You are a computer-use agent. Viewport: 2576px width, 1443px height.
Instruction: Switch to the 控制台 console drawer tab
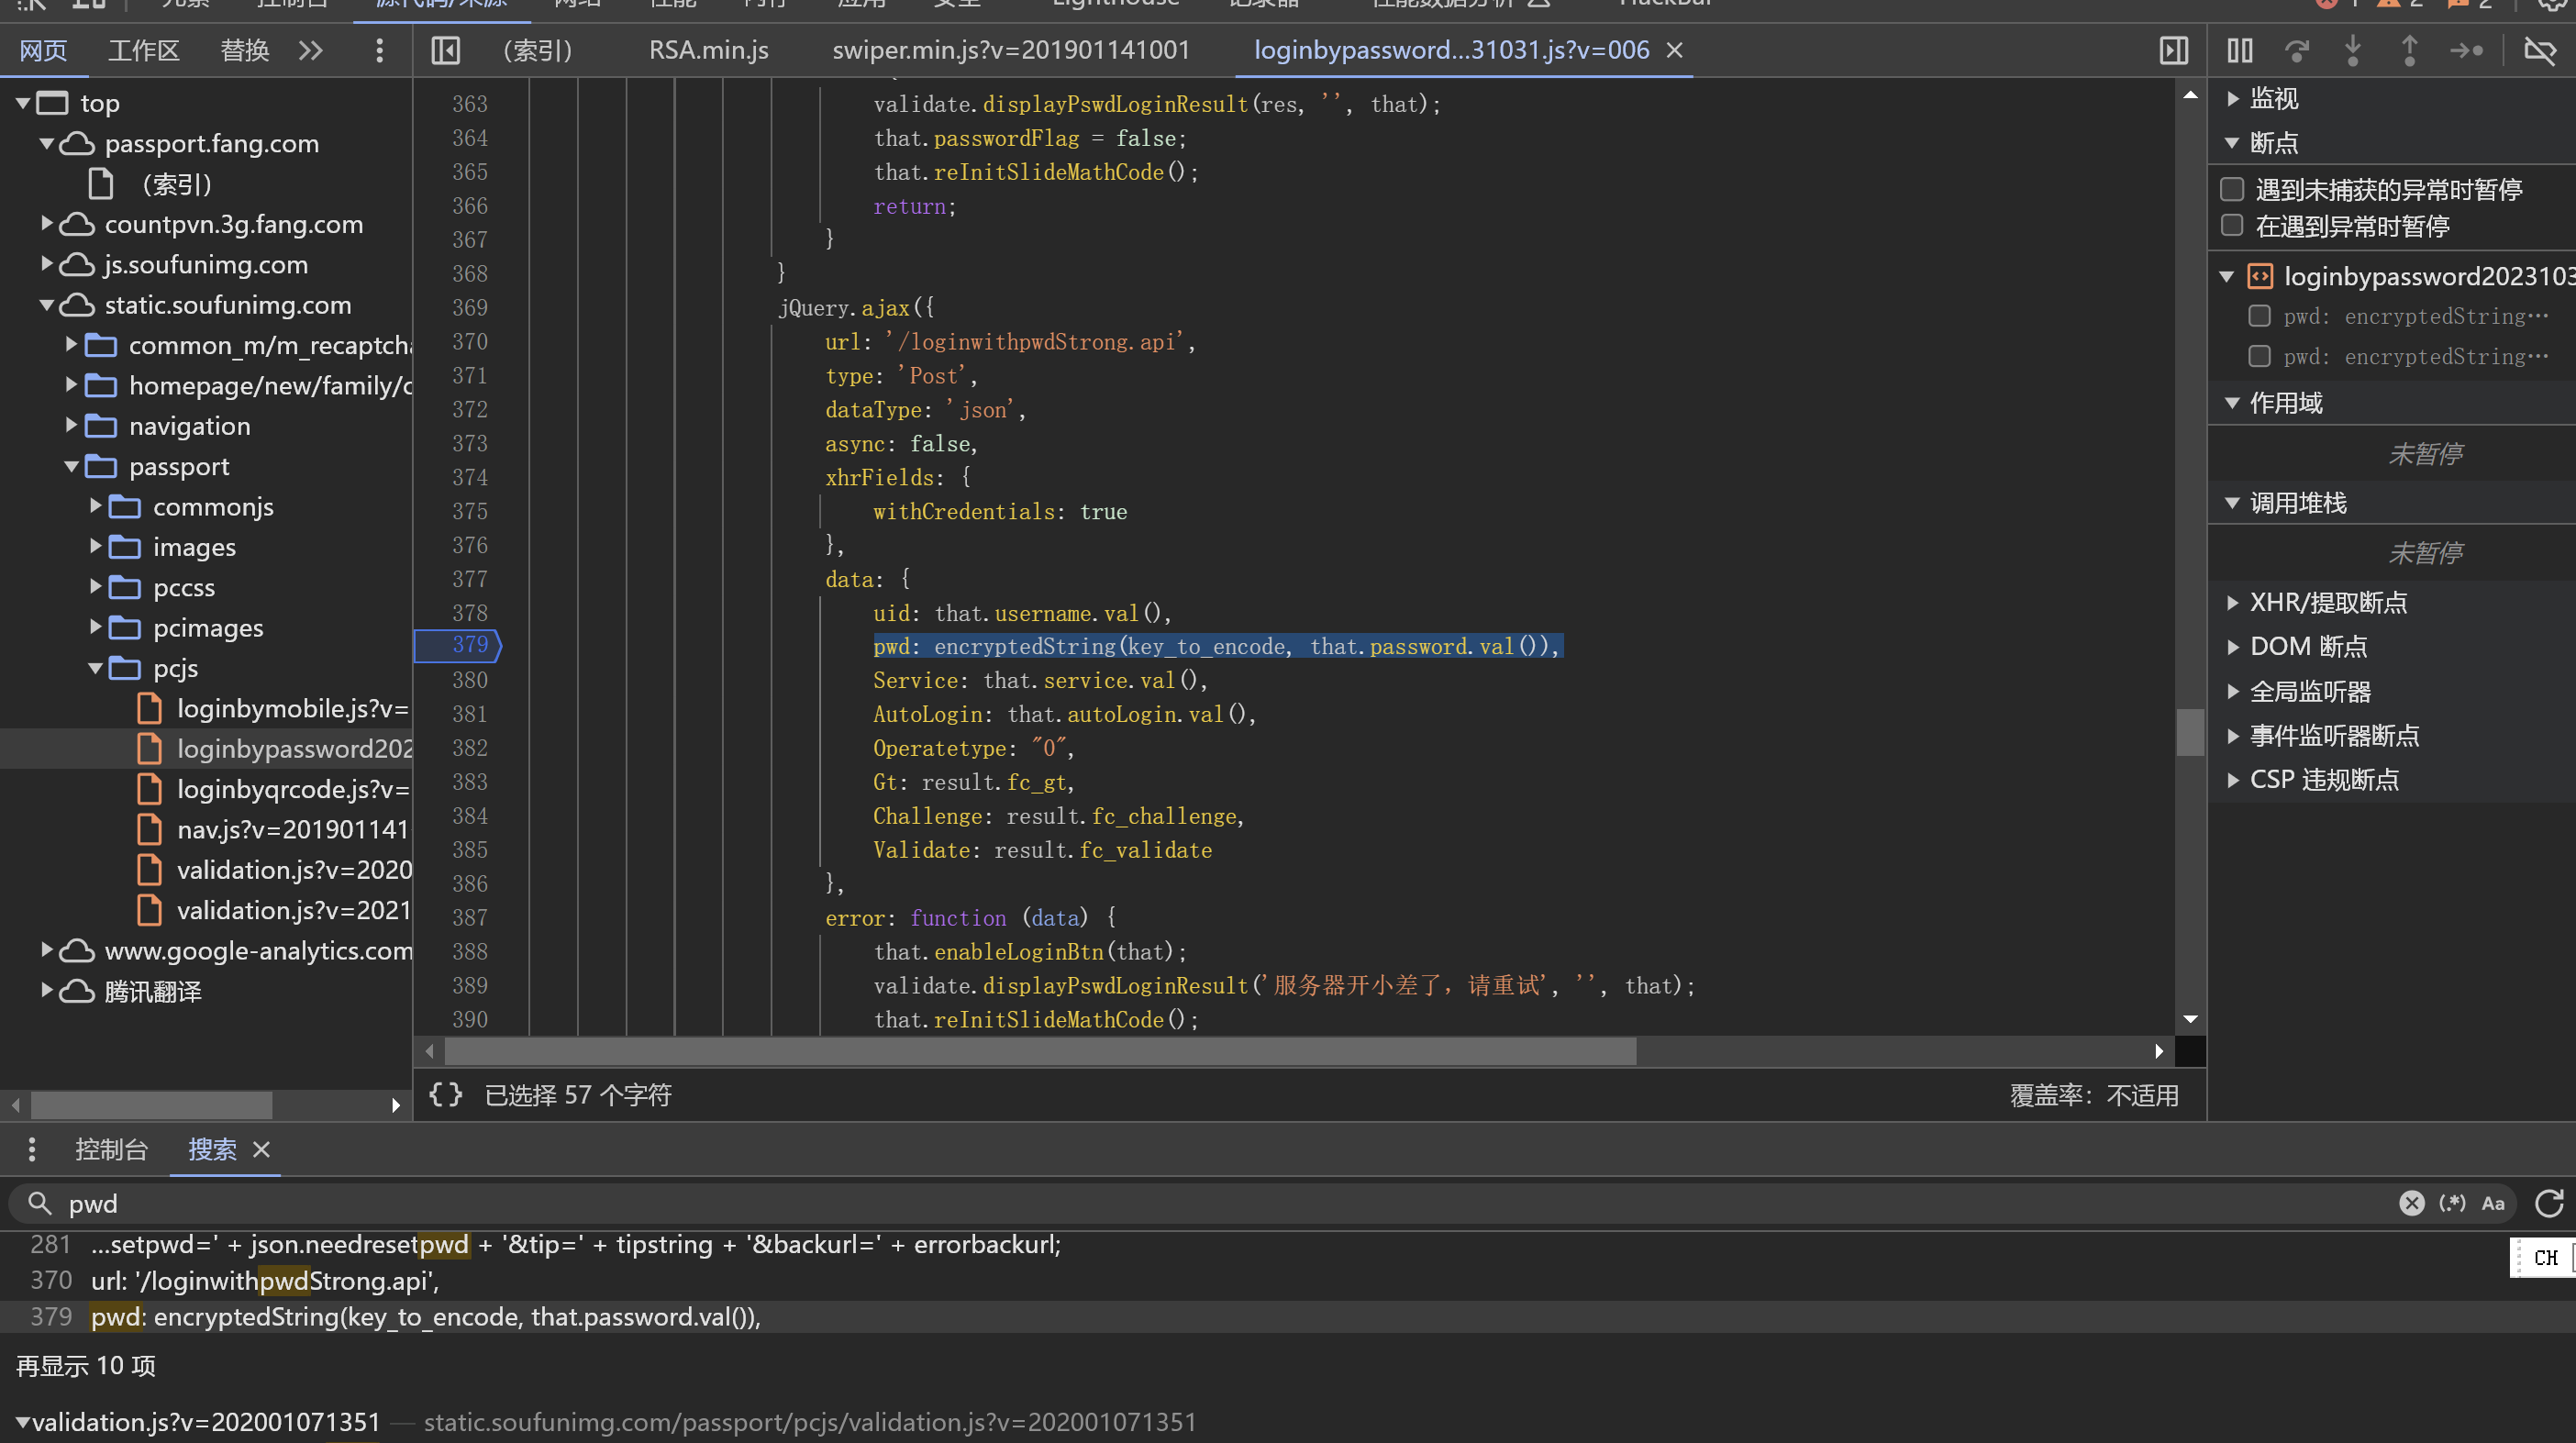(x=111, y=1149)
